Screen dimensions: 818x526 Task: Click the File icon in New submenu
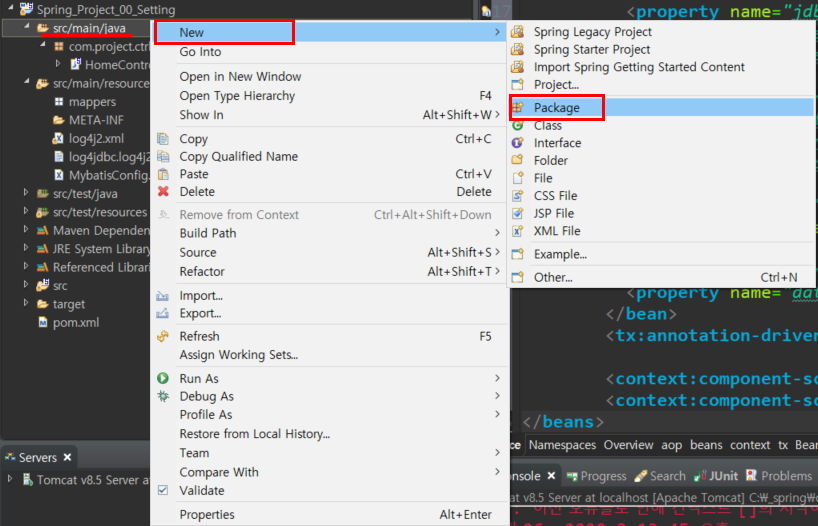click(517, 178)
